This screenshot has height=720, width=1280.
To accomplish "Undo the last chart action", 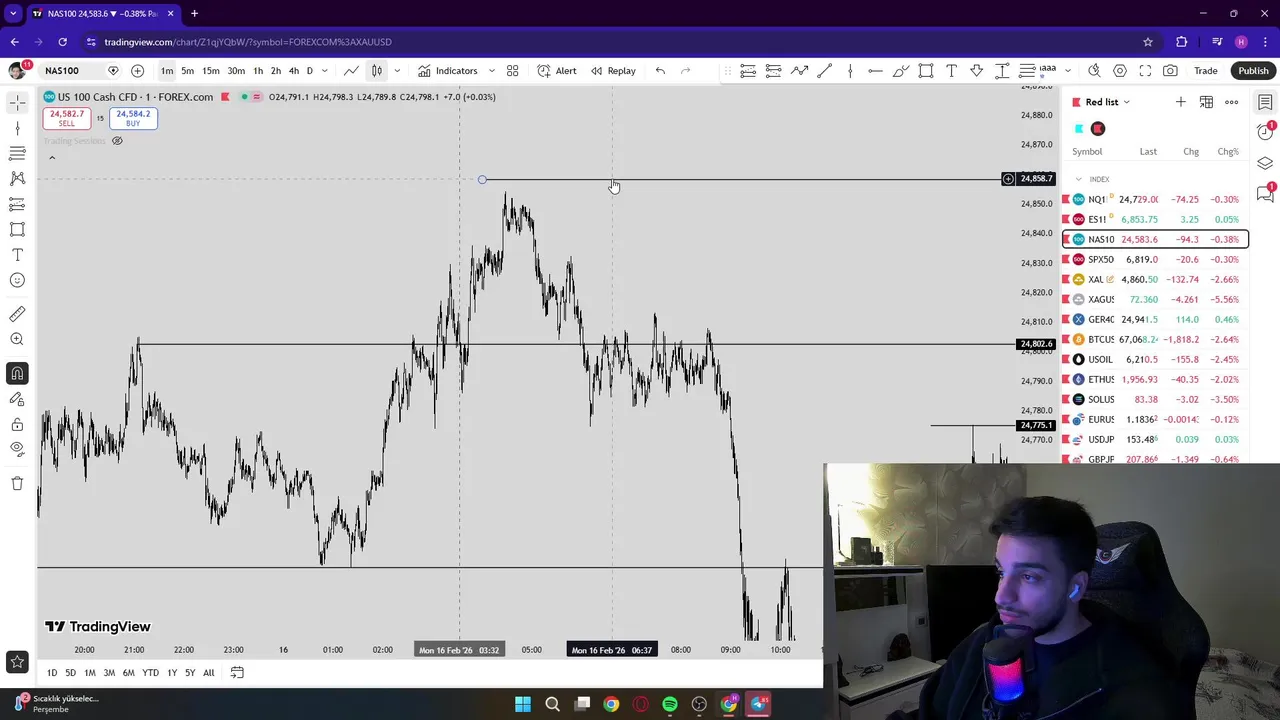I will pyautogui.click(x=660, y=71).
